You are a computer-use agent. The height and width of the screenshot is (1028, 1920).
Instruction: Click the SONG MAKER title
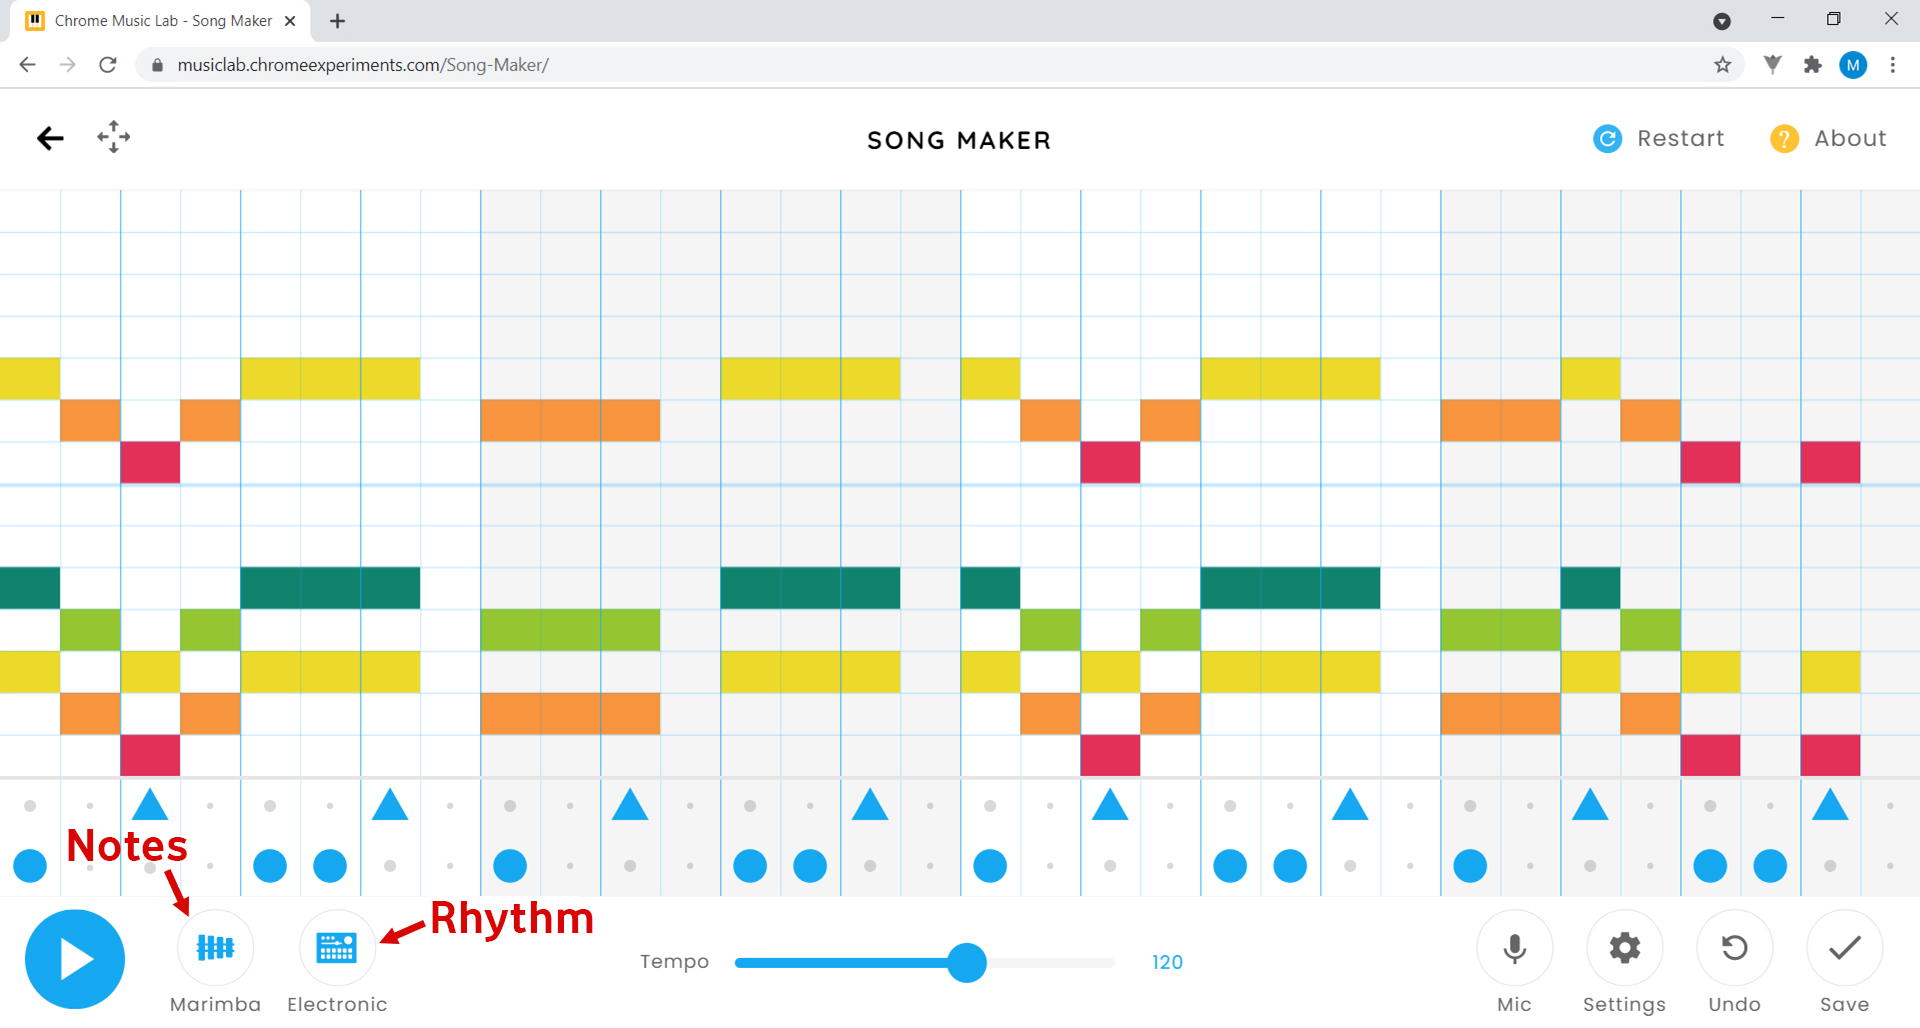click(x=959, y=140)
